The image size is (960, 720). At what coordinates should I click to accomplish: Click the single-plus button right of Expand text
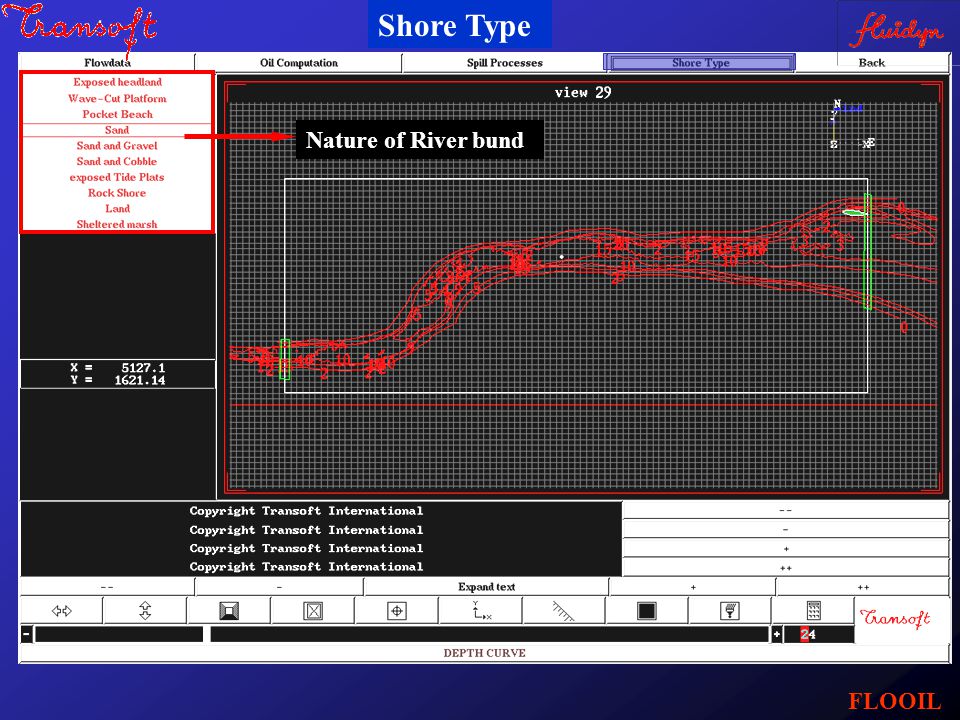pos(692,587)
